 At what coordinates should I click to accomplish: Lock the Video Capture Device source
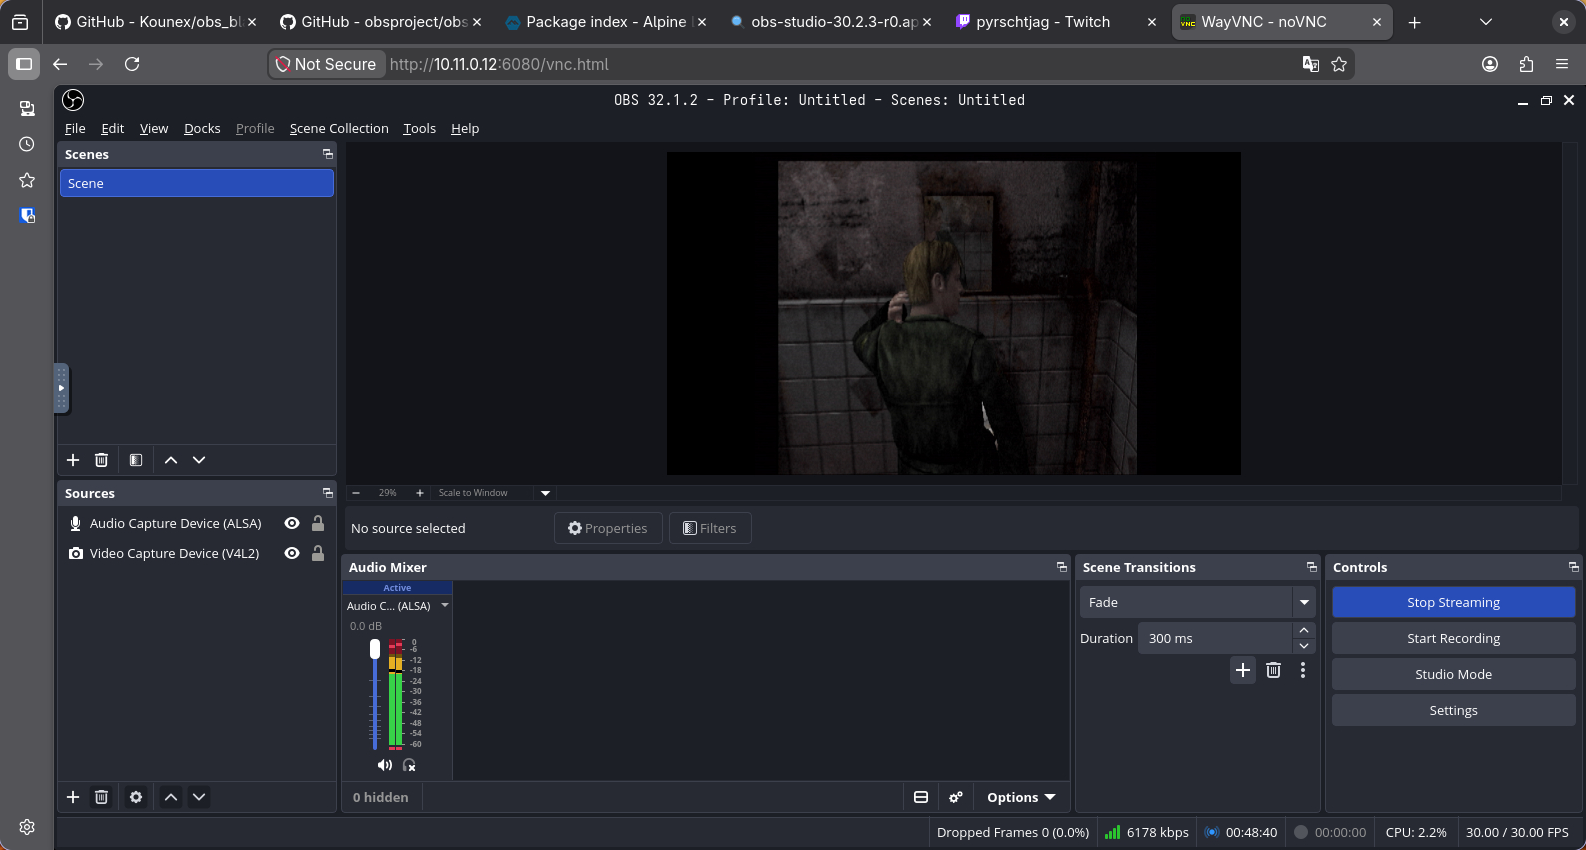click(318, 553)
